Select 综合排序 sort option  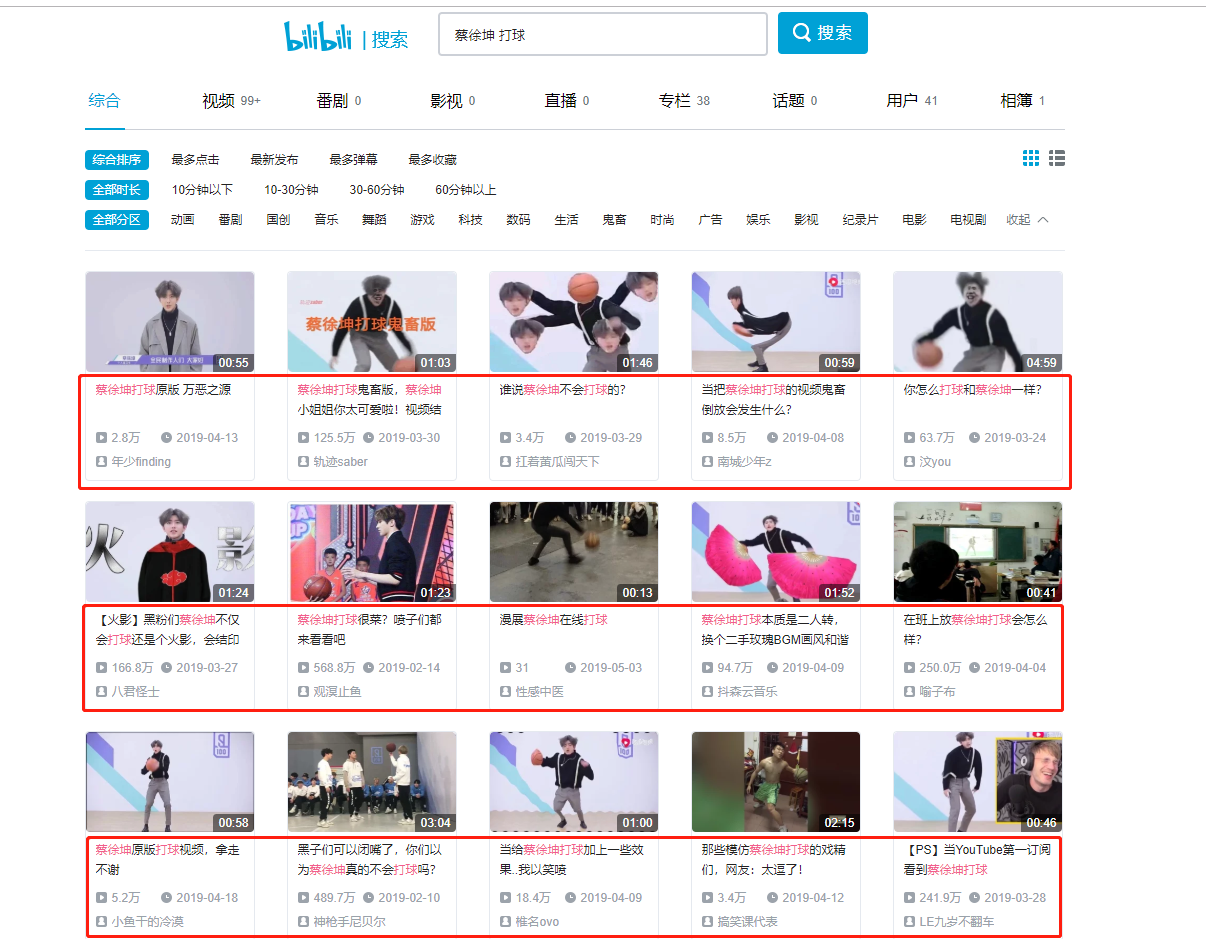(x=117, y=160)
